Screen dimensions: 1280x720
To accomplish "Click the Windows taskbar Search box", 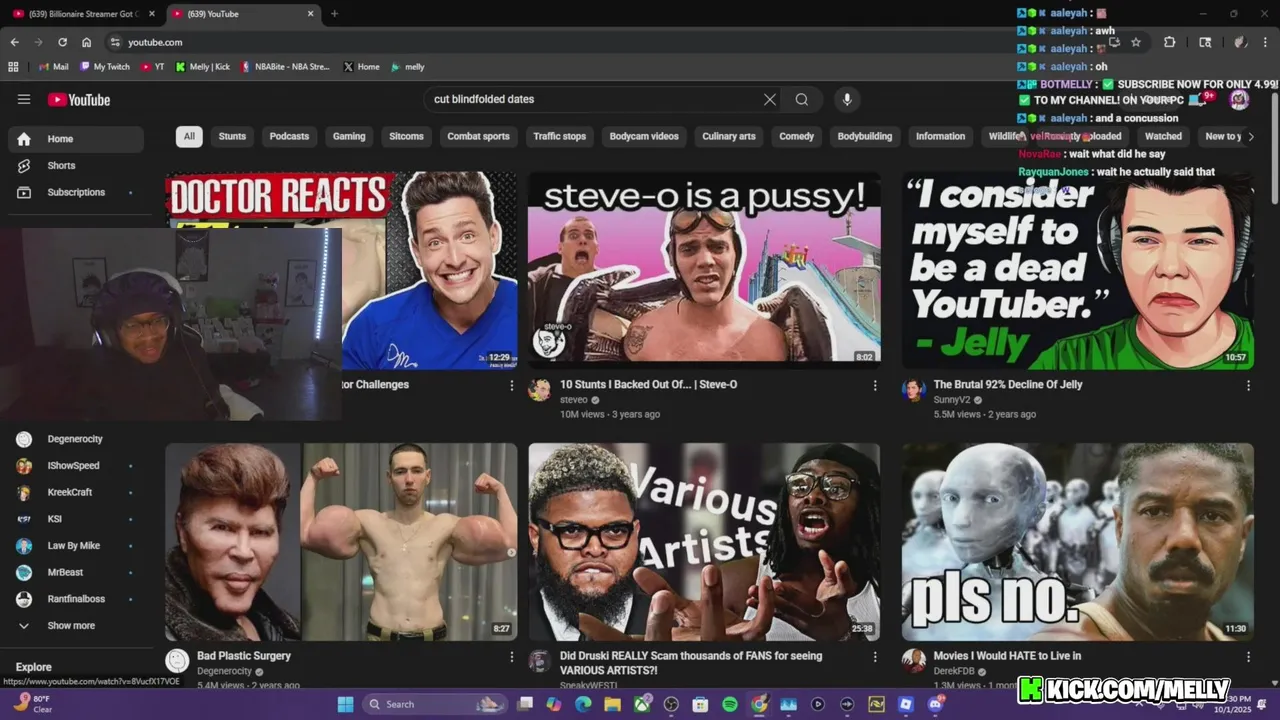I will [x=433, y=704].
